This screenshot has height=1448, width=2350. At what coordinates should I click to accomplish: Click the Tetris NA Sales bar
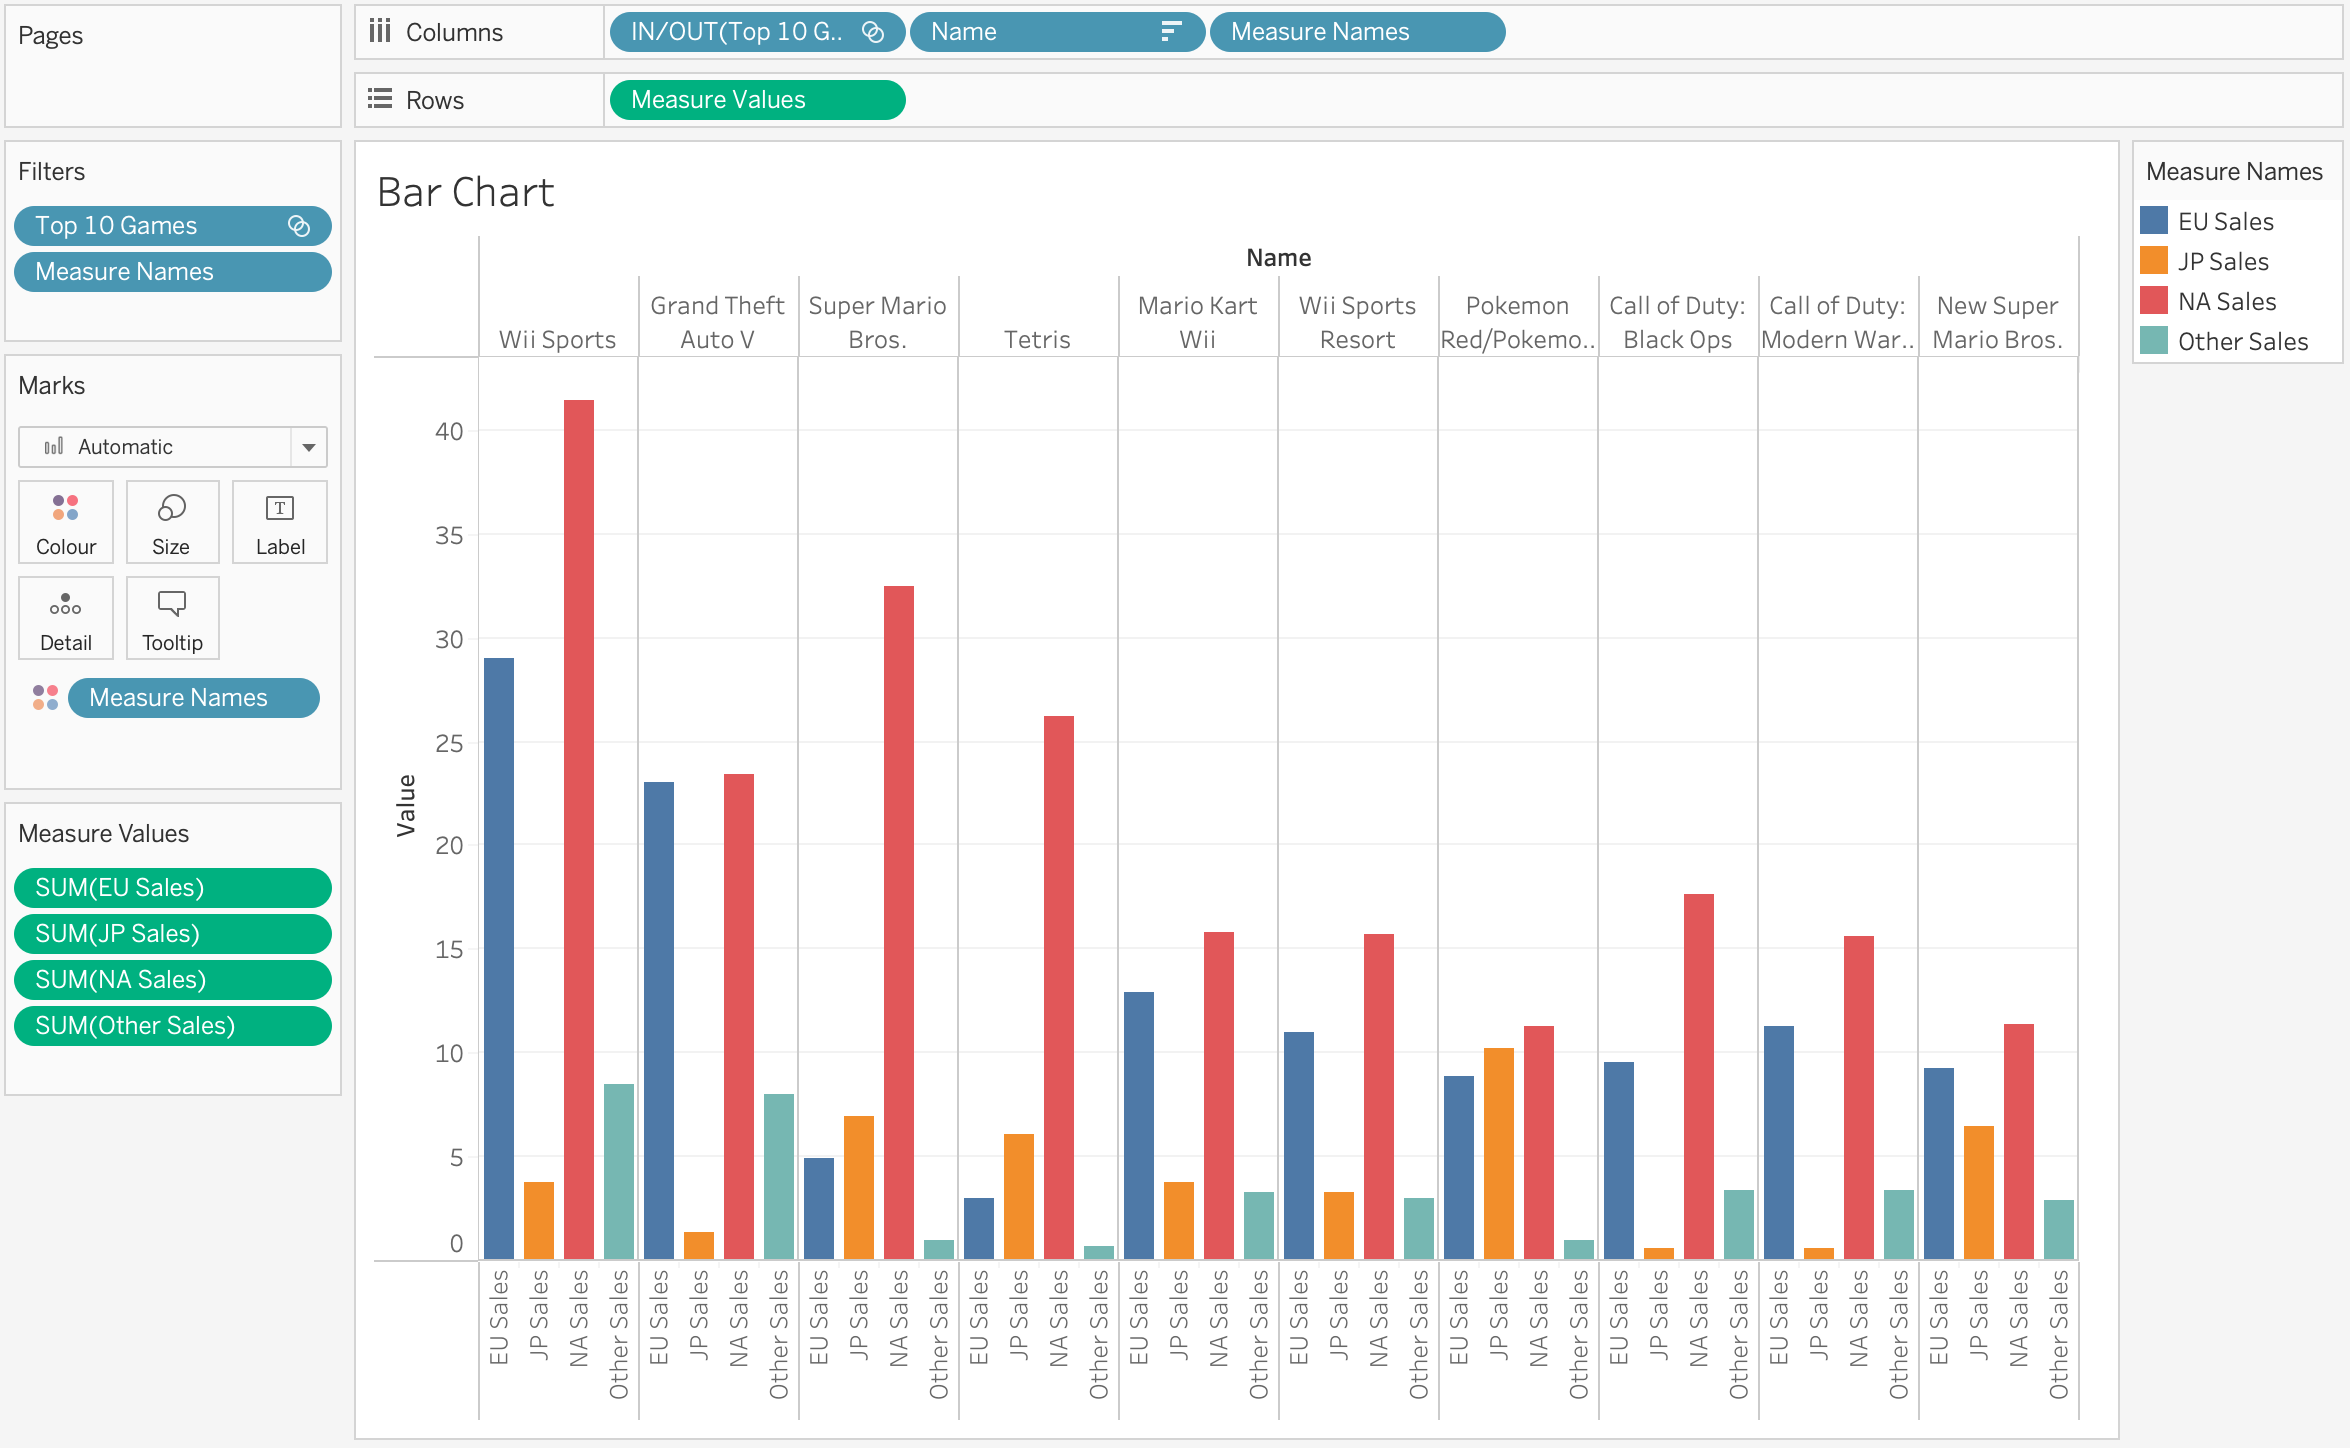tap(1059, 987)
